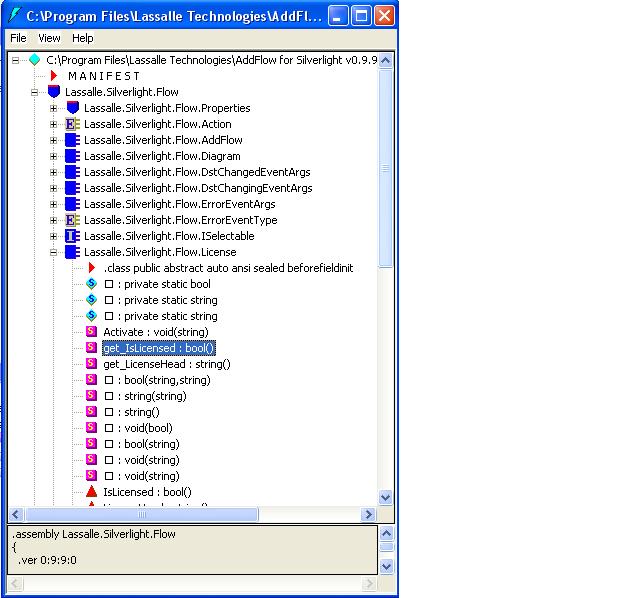The height and width of the screenshot is (598, 640).
Task: Collapse the Lassalle.Silverlight.Flow namespace node
Action: [35, 92]
